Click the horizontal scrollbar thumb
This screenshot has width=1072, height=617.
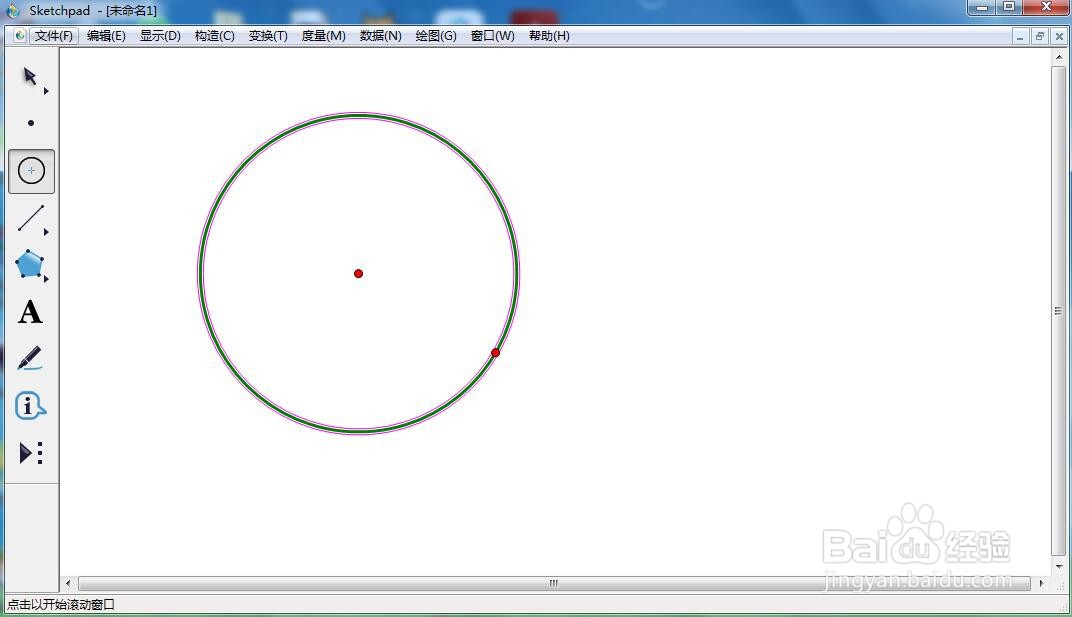pos(554,583)
